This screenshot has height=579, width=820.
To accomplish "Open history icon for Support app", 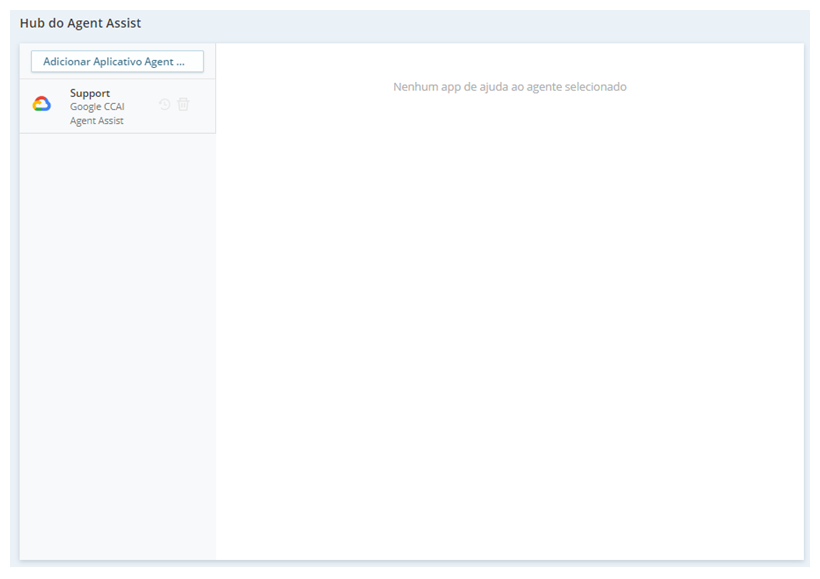I will pos(165,105).
